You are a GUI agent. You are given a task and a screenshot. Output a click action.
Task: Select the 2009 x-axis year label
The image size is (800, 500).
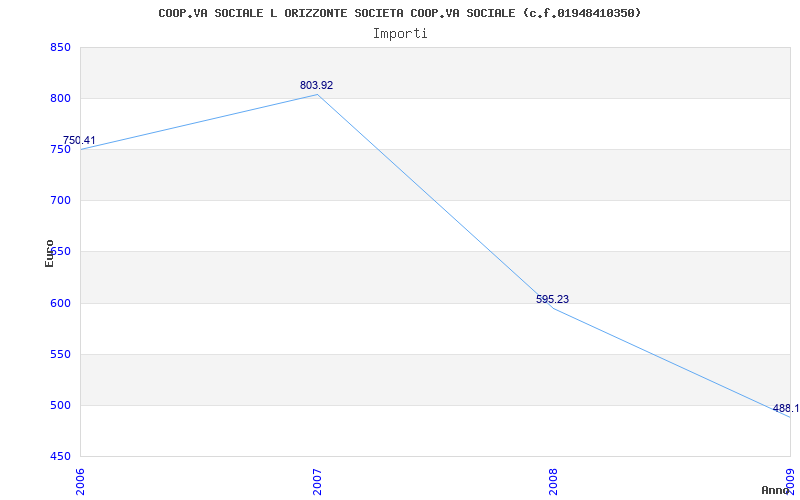790,476
